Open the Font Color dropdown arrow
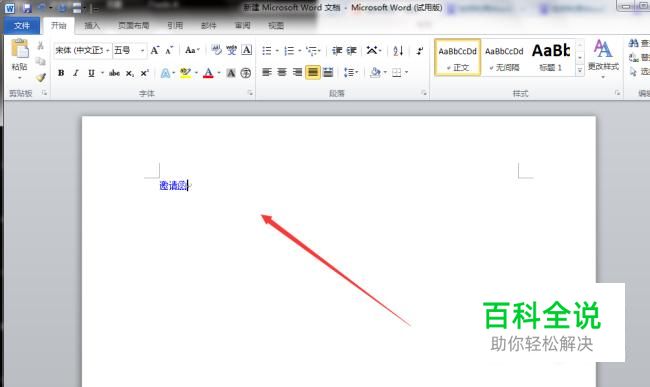 pyautogui.click(x=219, y=73)
